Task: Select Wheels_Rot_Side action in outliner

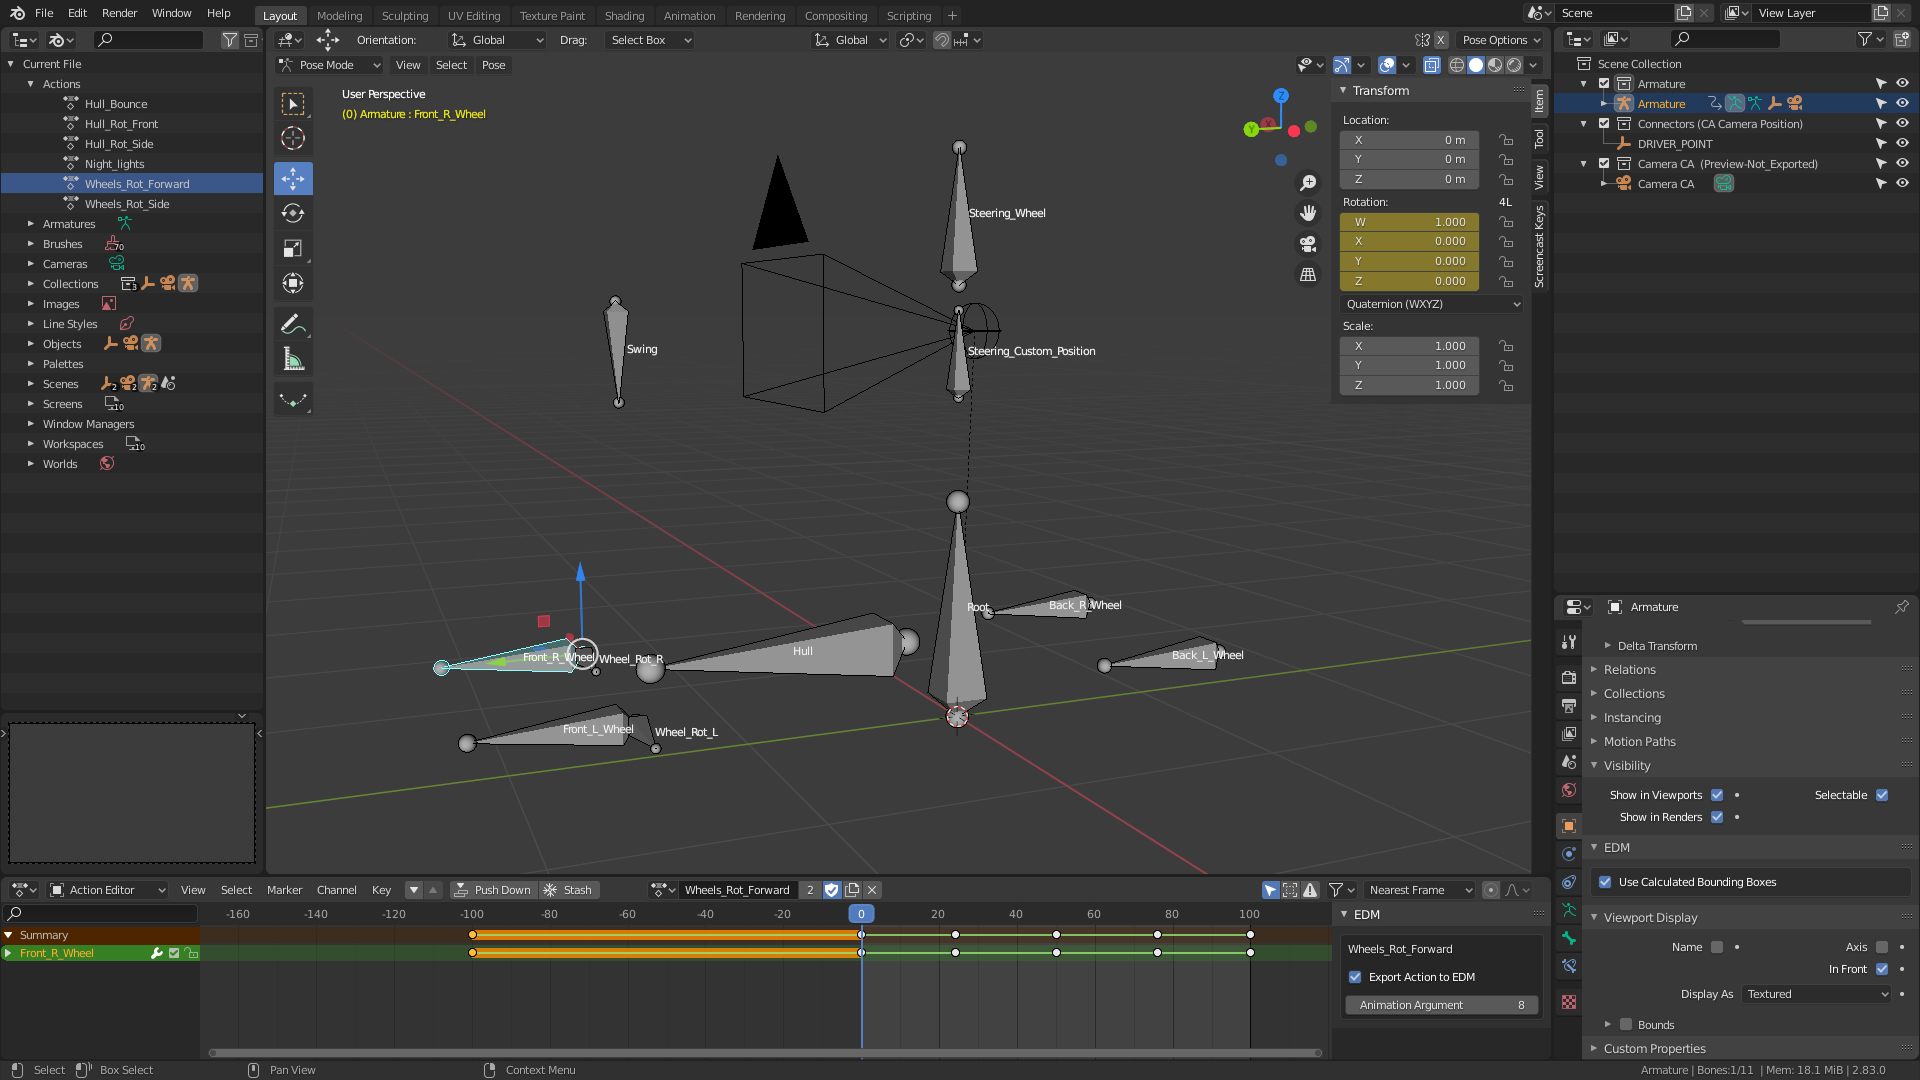Action: pos(127,204)
